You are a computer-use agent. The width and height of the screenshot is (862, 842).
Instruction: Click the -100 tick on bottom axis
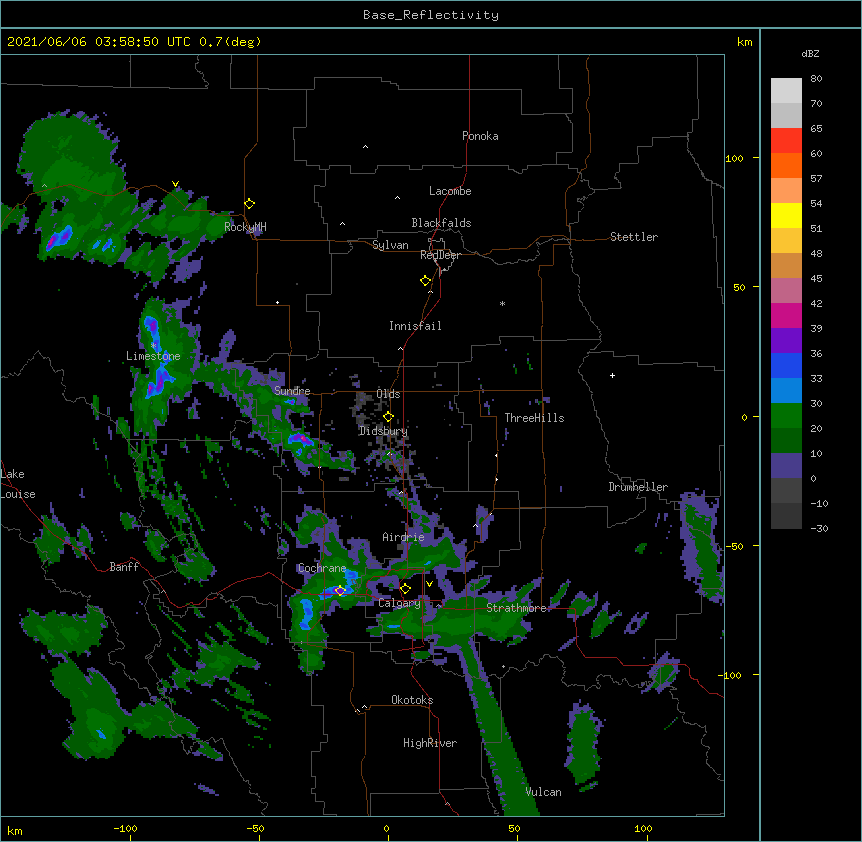125,828
